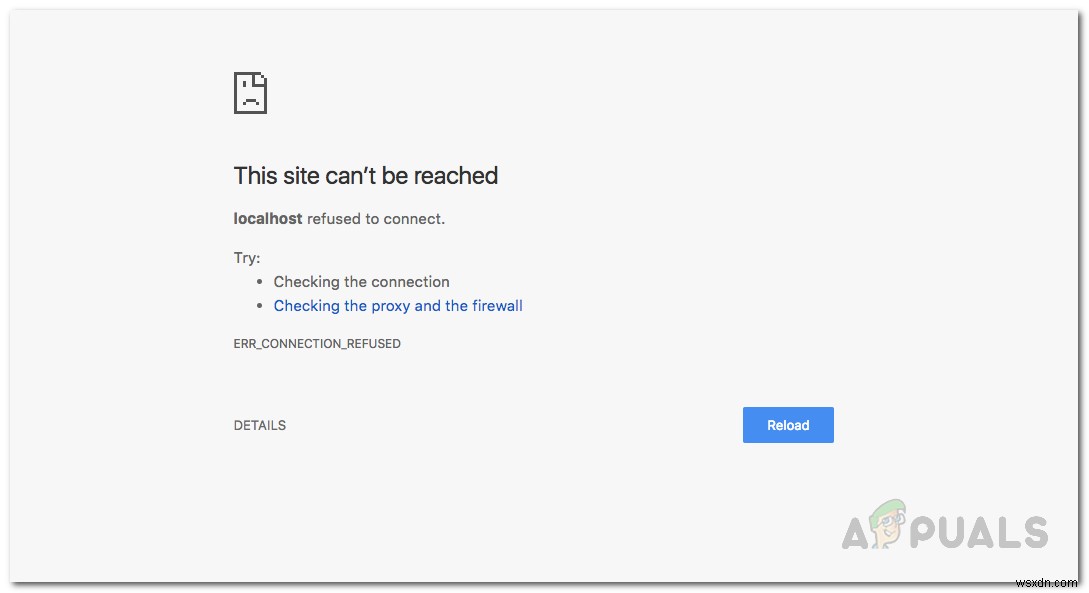
Task: Click the left eye of the sad-face icon
Action: pos(244,84)
